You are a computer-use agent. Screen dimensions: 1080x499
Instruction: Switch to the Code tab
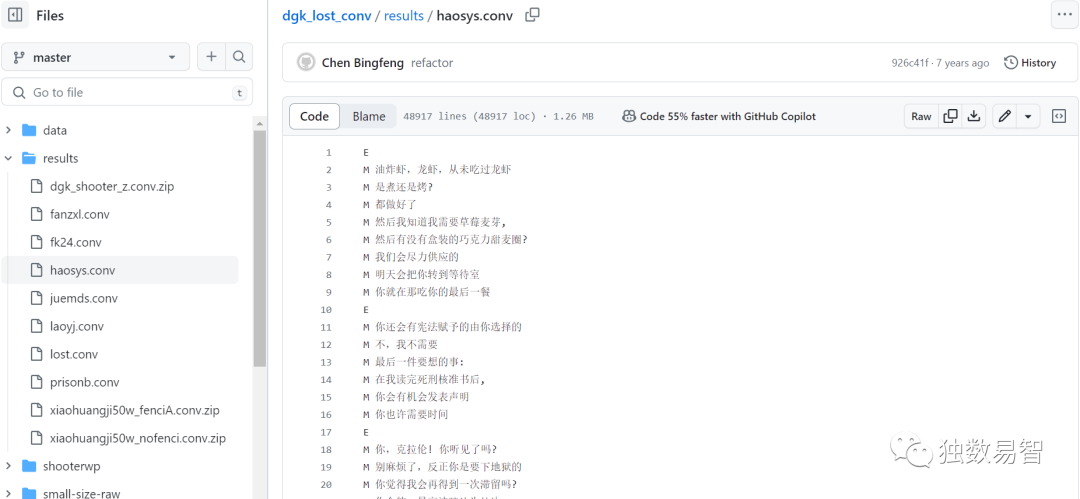point(314,116)
